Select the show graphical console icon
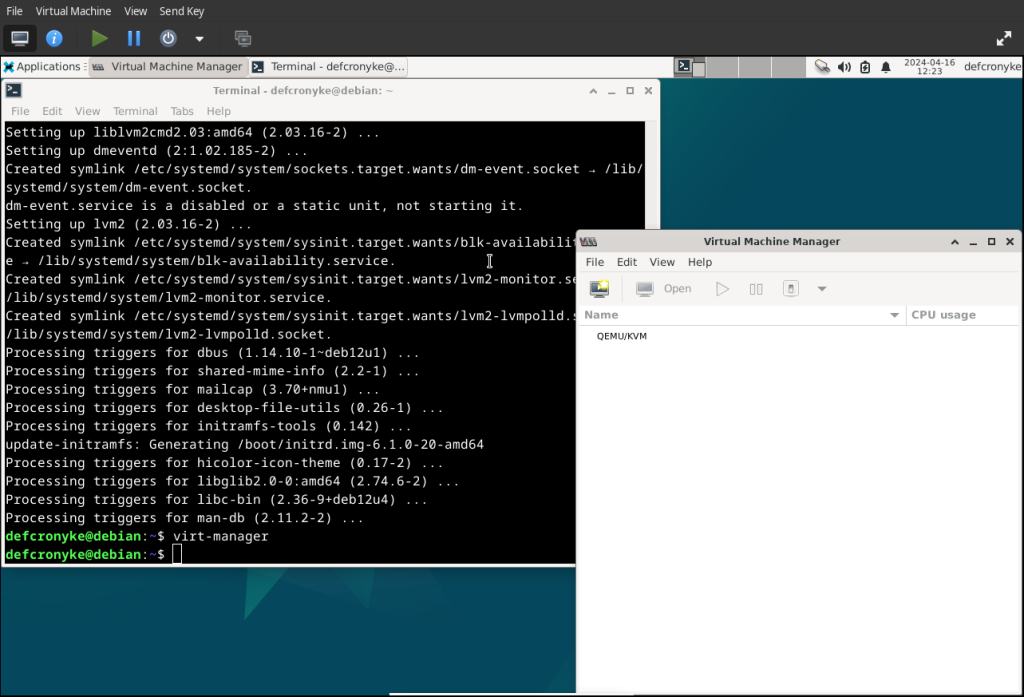The height and width of the screenshot is (697, 1024). (x=20, y=38)
